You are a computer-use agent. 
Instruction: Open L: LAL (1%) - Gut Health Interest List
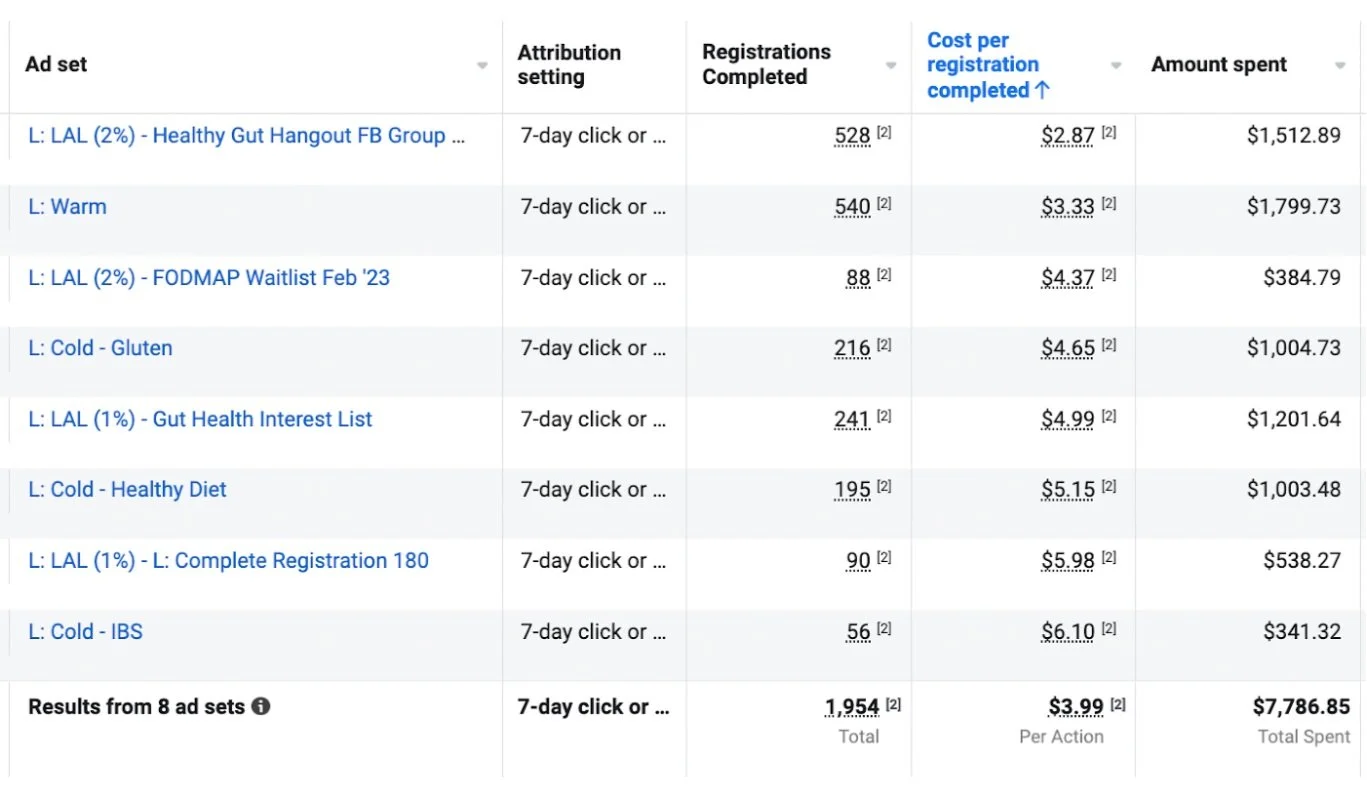click(x=200, y=419)
